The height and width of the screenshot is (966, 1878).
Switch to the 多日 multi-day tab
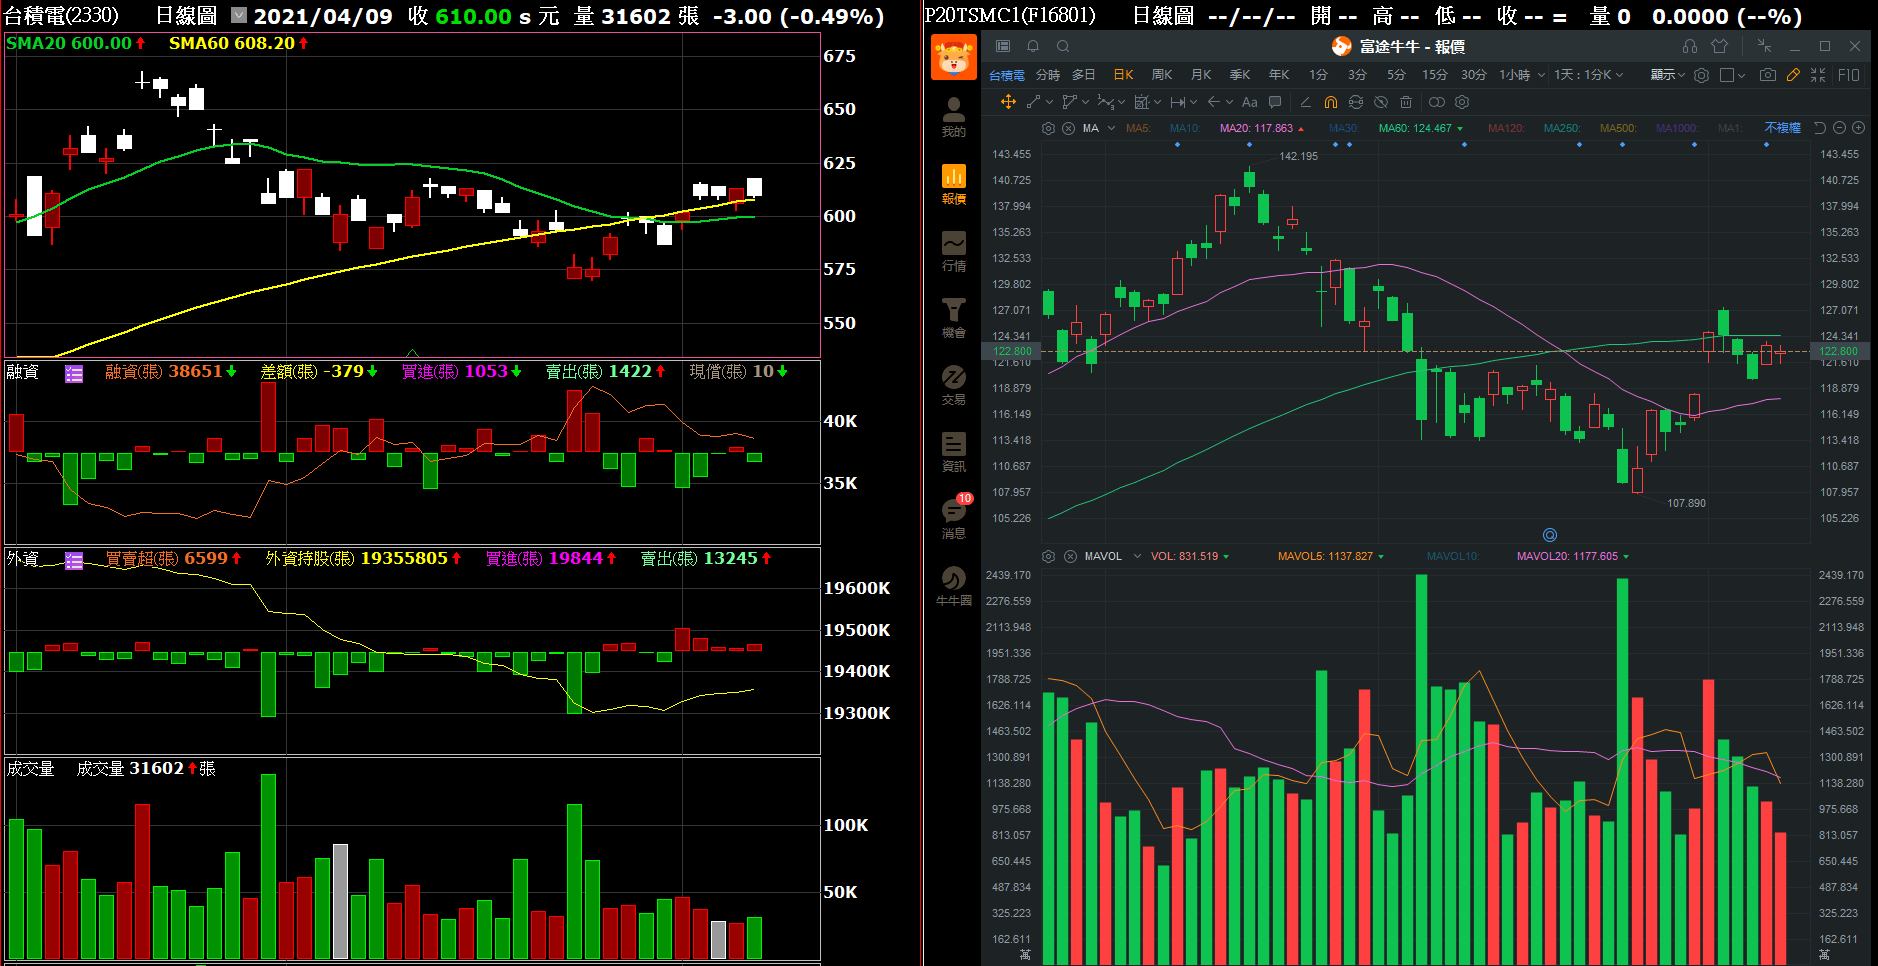pyautogui.click(x=1084, y=75)
